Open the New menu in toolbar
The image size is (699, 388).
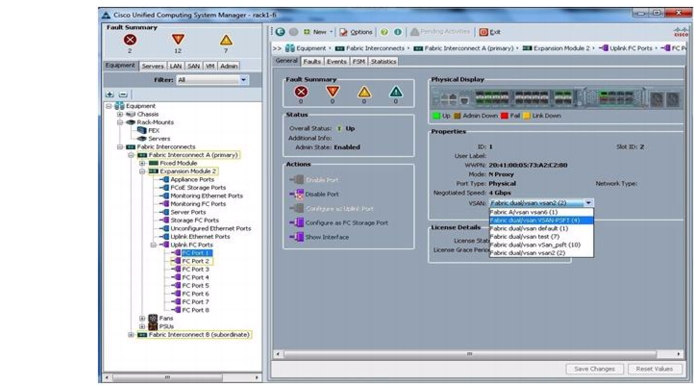(x=318, y=32)
